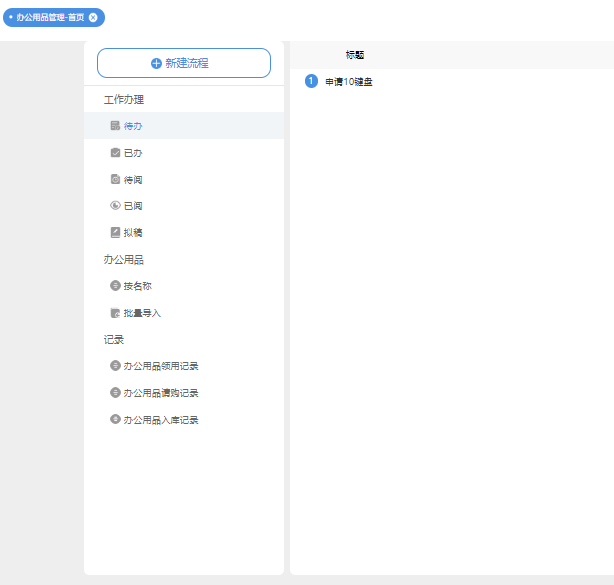This screenshot has height=585, width=614.
Task: Open the 申请10键盘 row
Action: coord(349,82)
